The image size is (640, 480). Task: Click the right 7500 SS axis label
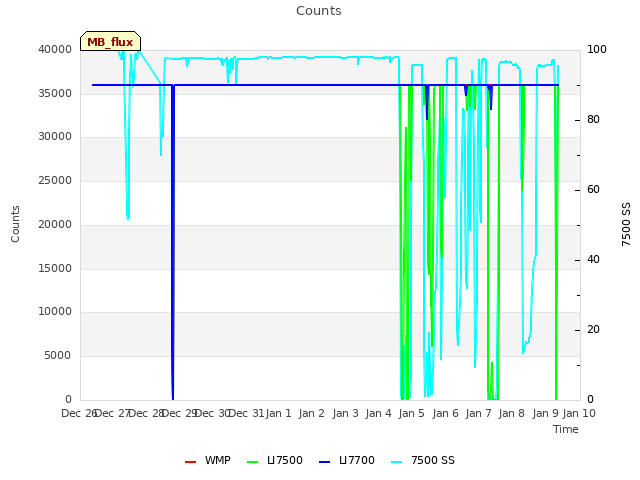click(626, 224)
